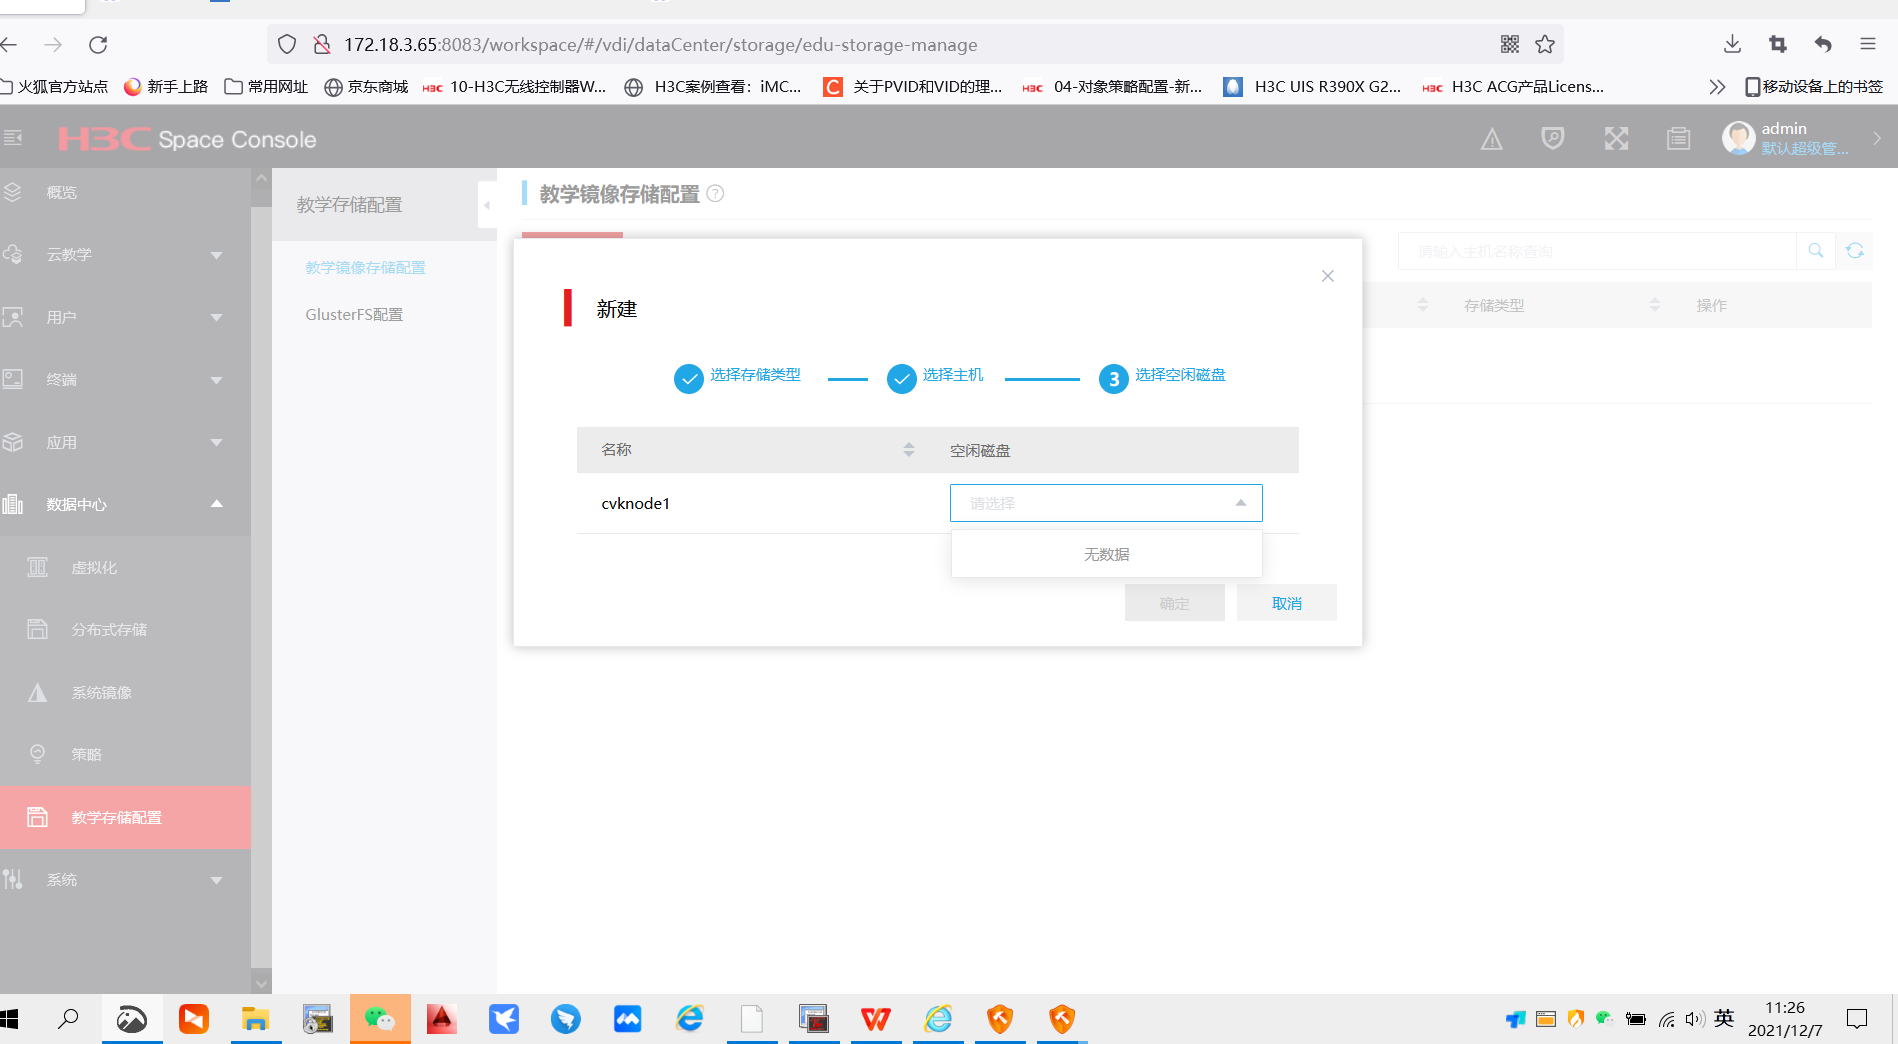Viewport: 1898px width, 1044px height.
Task: Expand the 应用 menu
Action: click(125, 442)
